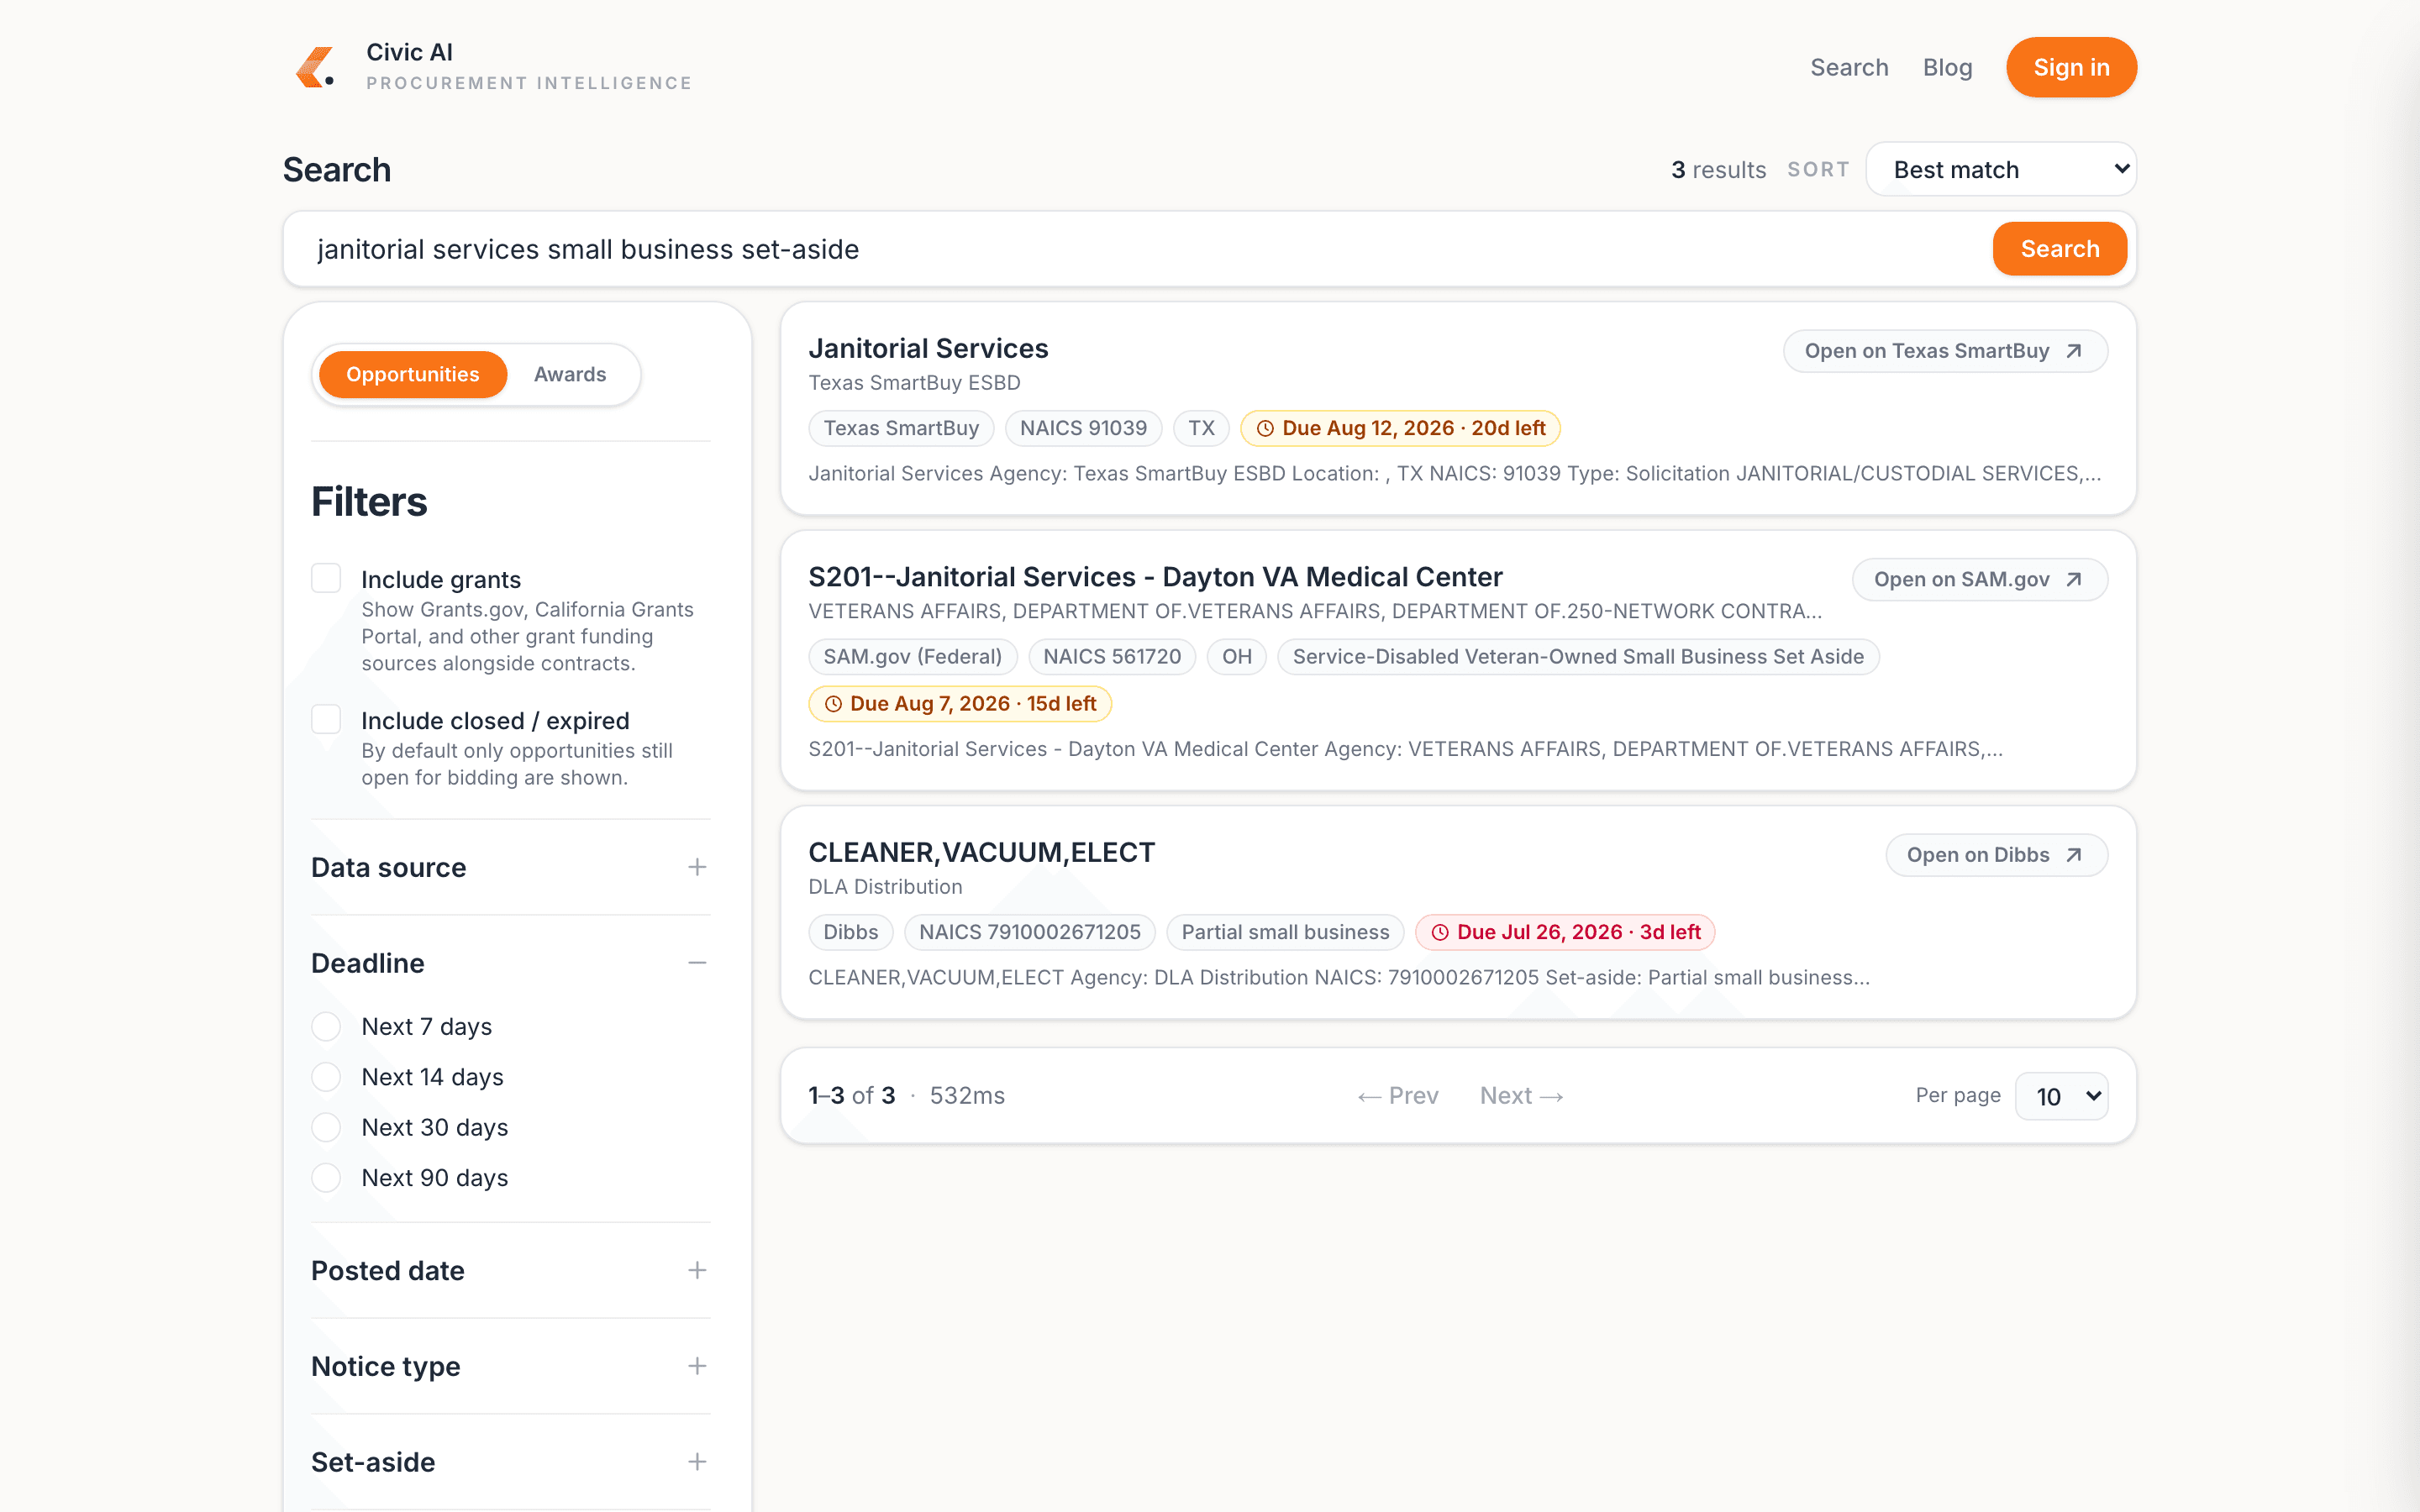2420x1512 pixels.
Task: Expand Data source with plus icon
Action: 697,867
